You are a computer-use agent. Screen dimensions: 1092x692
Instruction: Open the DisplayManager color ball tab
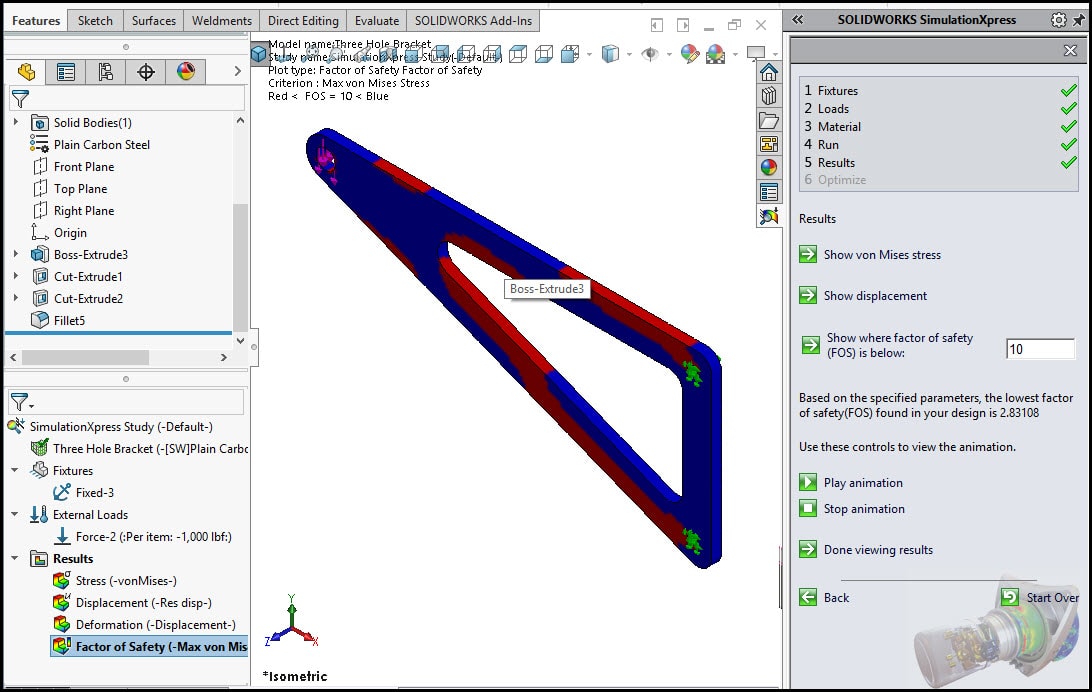pyautogui.click(x=186, y=72)
